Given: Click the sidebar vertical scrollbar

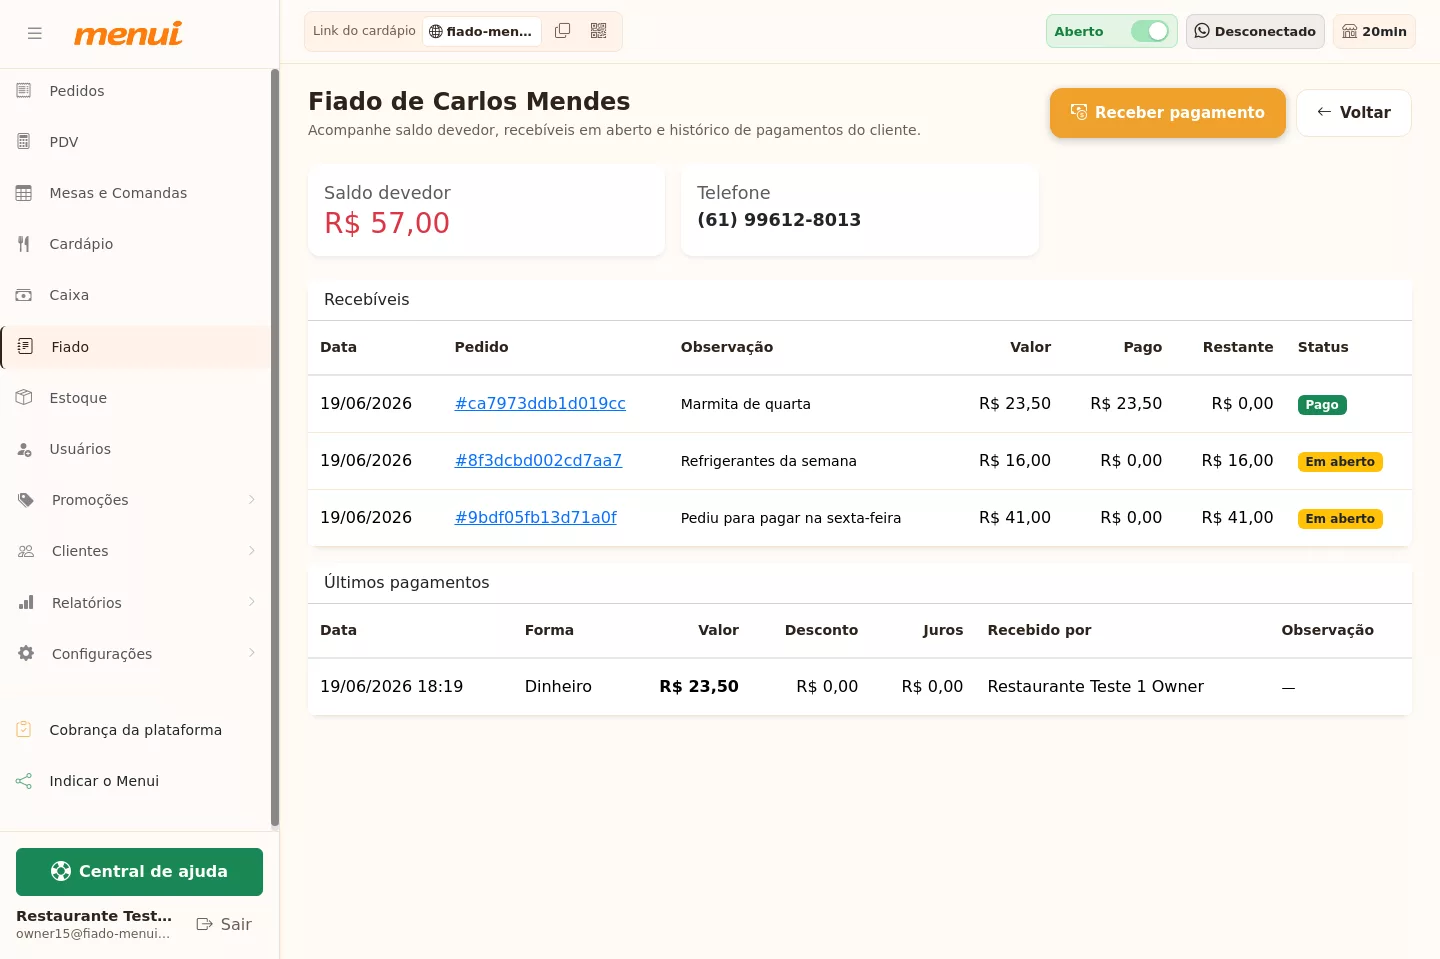Looking at the screenshot, I should [x=275, y=448].
